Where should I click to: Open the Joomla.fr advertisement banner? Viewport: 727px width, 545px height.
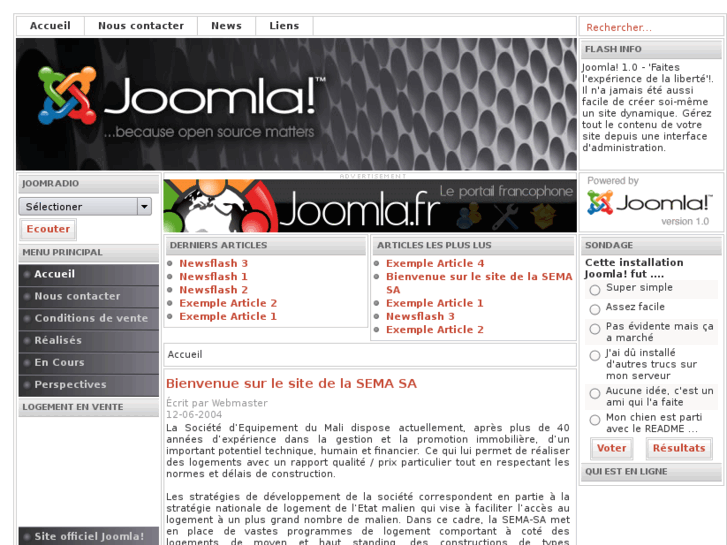pyautogui.click(x=370, y=206)
